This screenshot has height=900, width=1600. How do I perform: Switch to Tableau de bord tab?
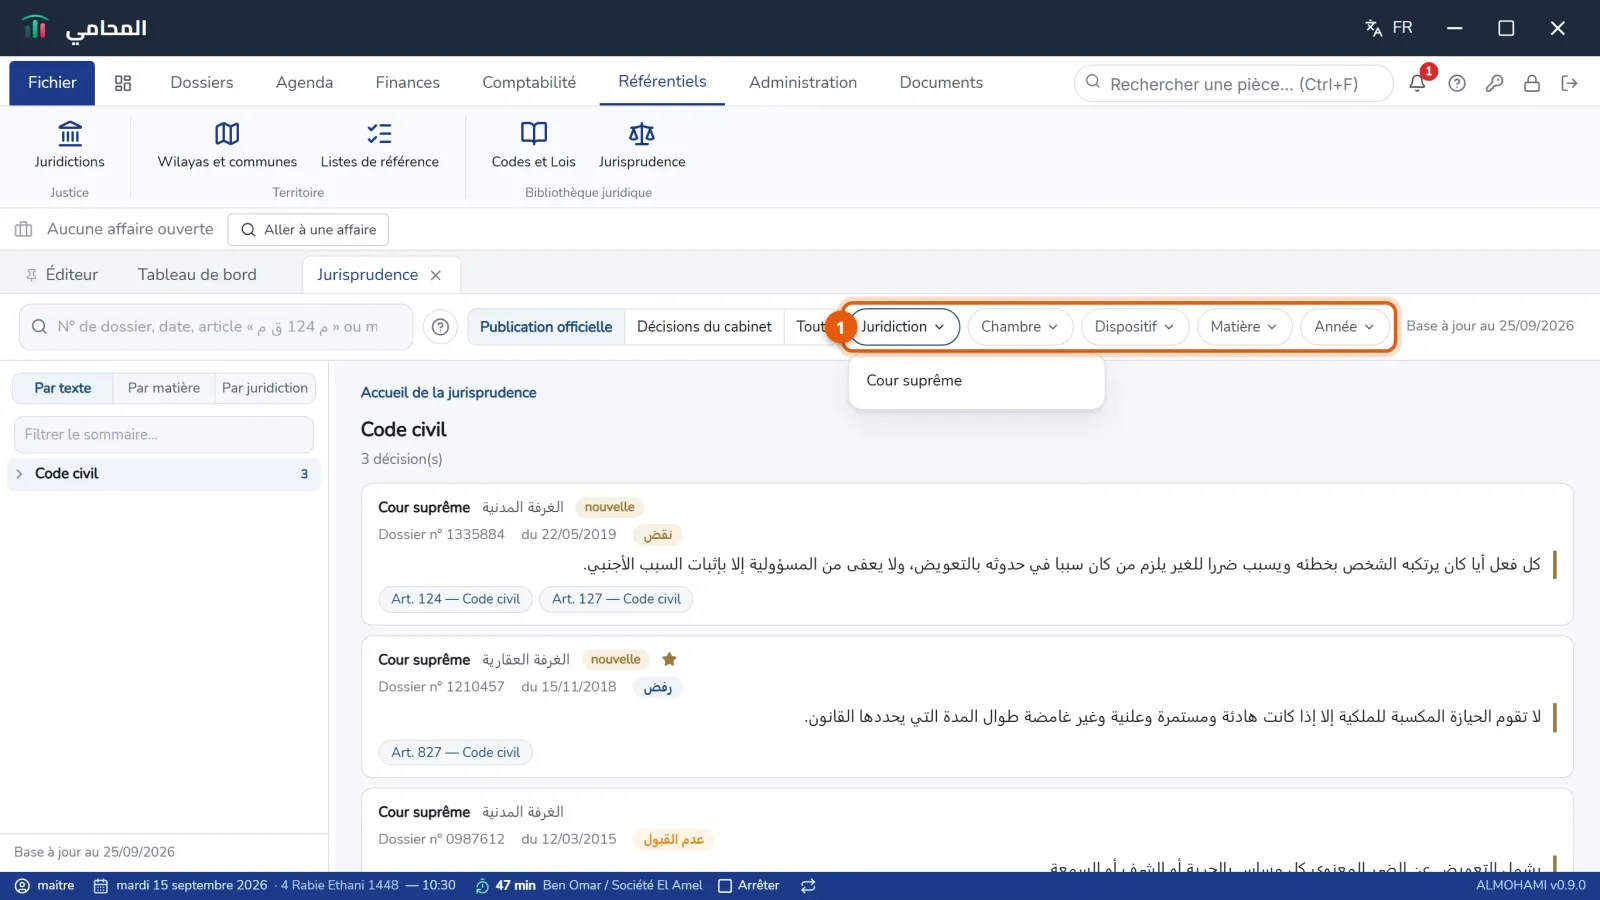(197, 275)
